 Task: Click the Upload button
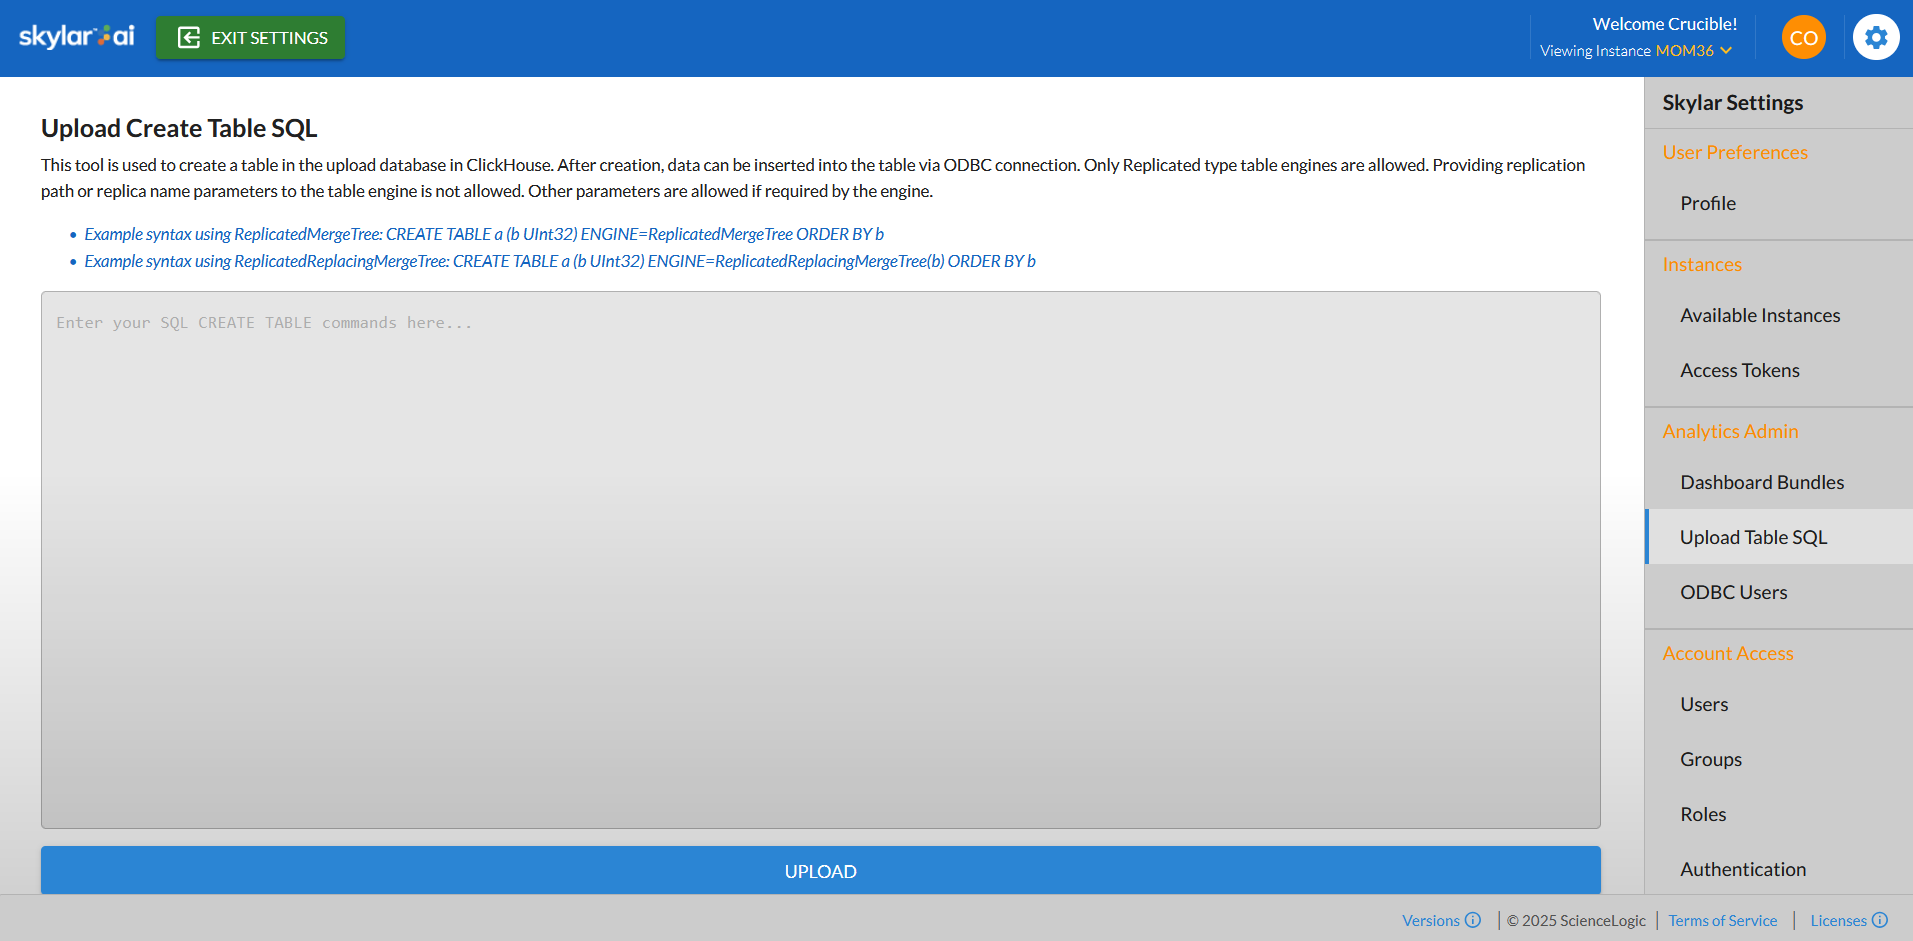pyautogui.click(x=820, y=870)
